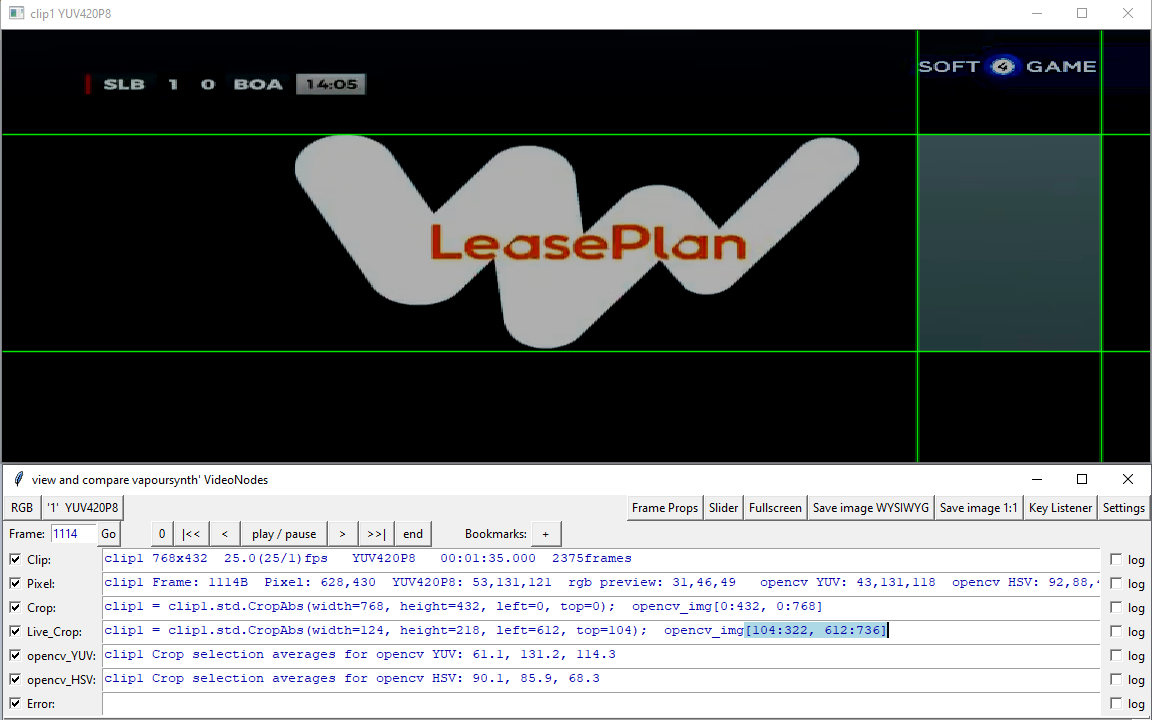Click the SOFT 4 GAME logo in preview
The width and height of the screenshot is (1152, 720).
point(1007,66)
